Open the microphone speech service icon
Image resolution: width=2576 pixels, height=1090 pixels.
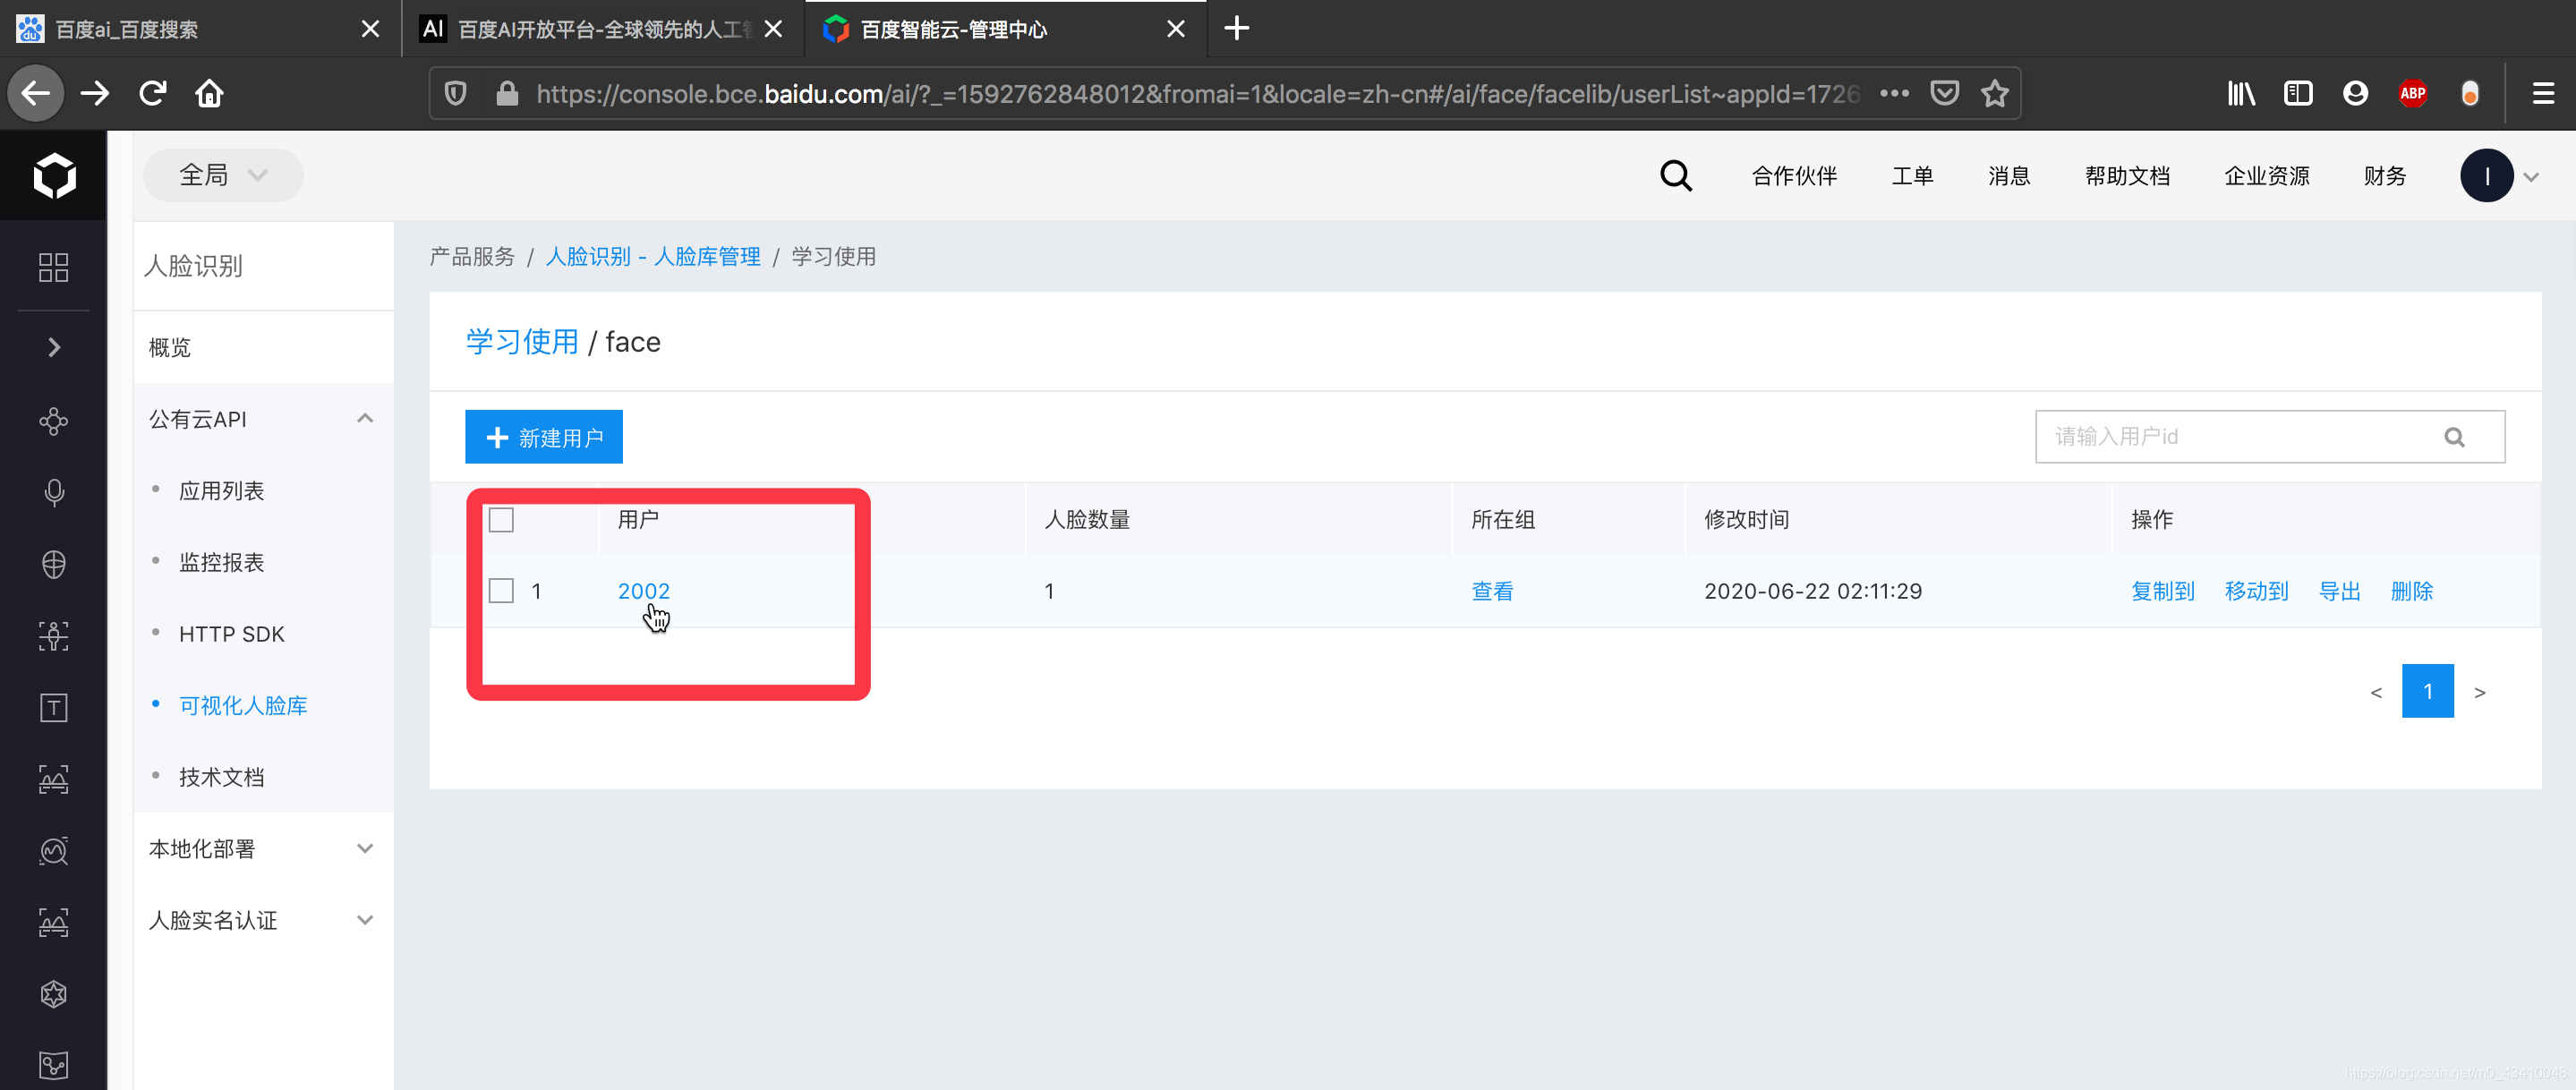coord(54,492)
